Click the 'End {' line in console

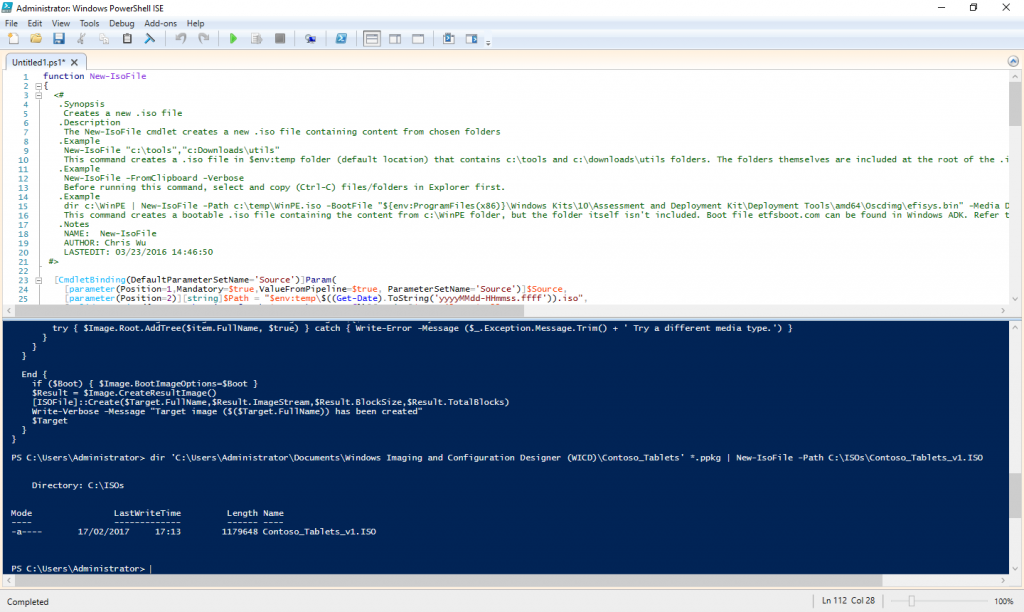[34, 374]
